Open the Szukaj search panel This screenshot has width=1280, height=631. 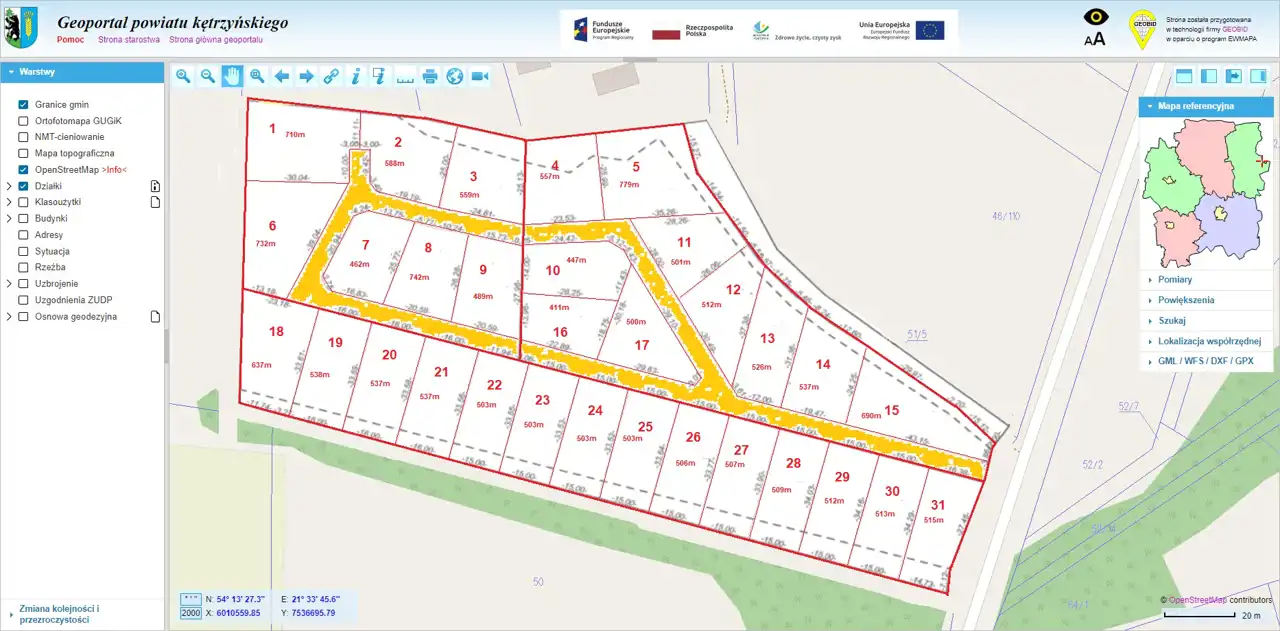pyautogui.click(x=1172, y=321)
